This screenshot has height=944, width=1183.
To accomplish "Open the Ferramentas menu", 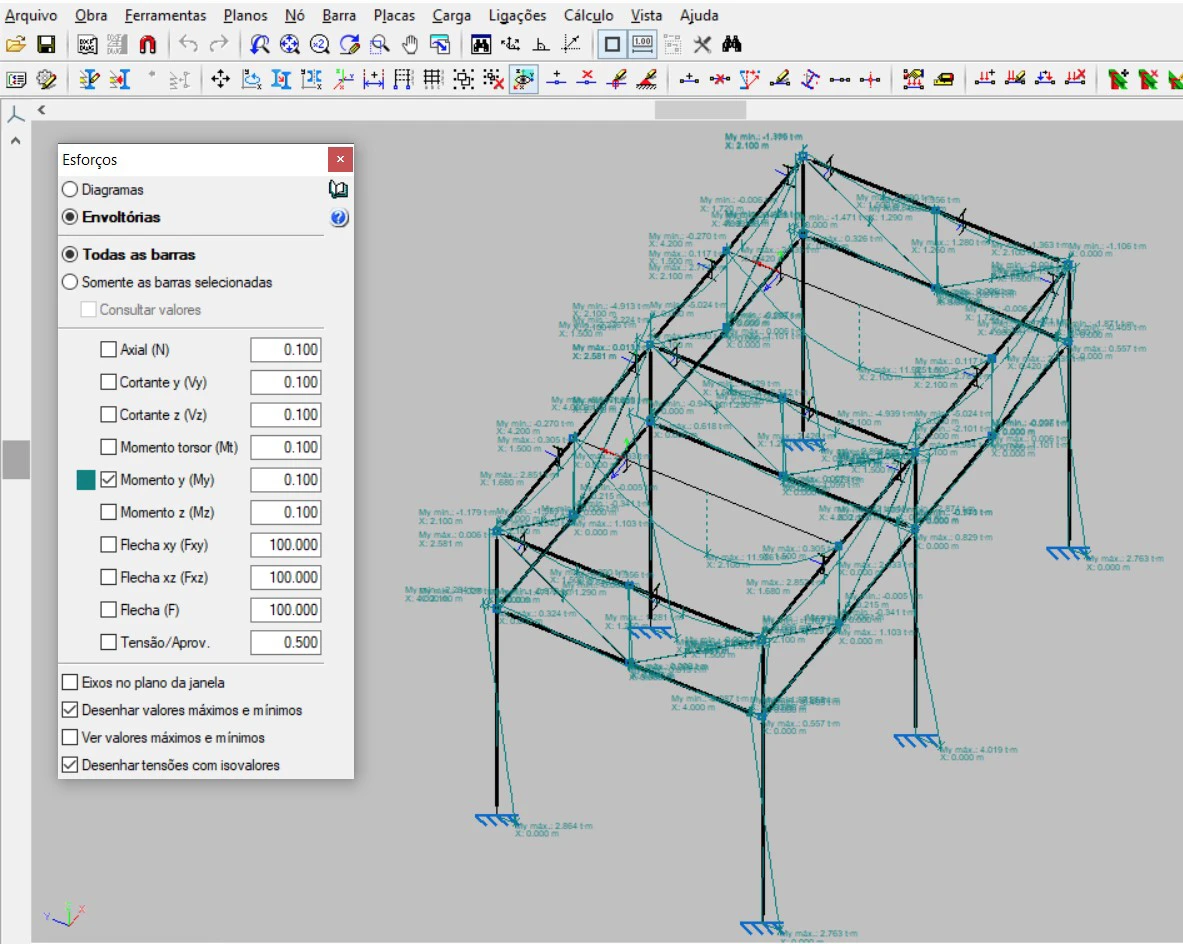I will (x=165, y=15).
